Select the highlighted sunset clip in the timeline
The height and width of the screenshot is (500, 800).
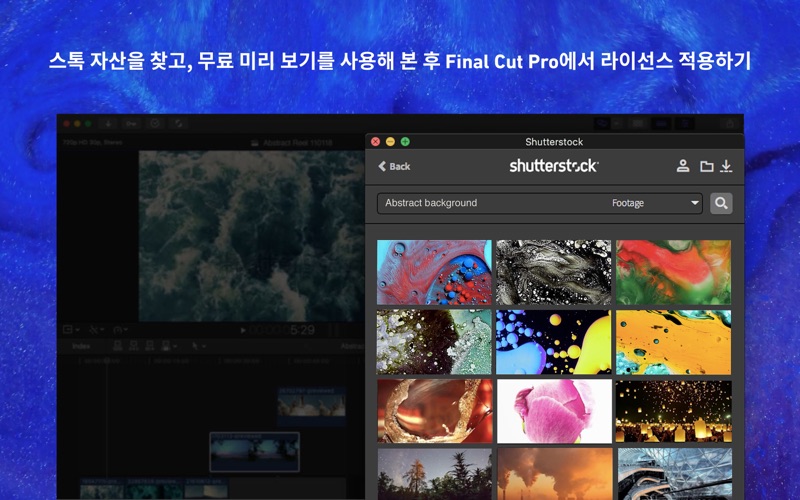tap(255, 452)
